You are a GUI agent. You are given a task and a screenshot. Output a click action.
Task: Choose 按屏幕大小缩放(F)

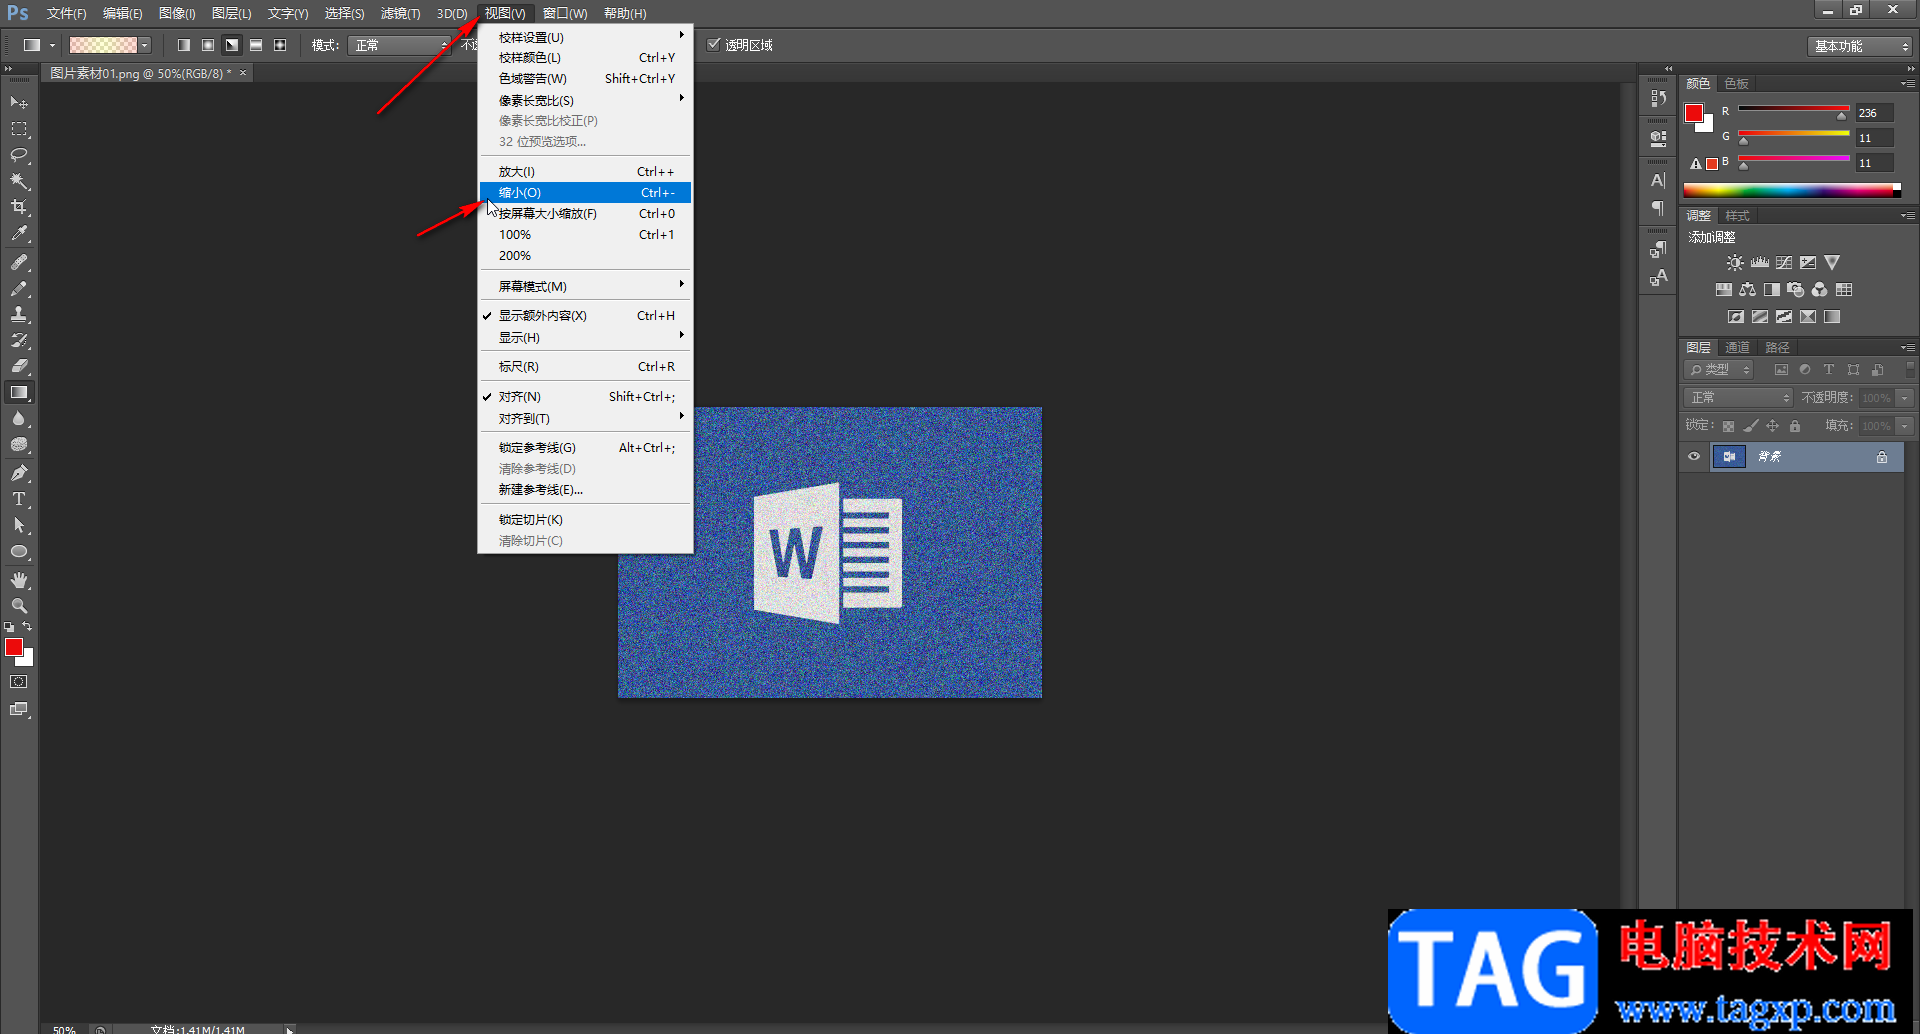click(586, 214)
